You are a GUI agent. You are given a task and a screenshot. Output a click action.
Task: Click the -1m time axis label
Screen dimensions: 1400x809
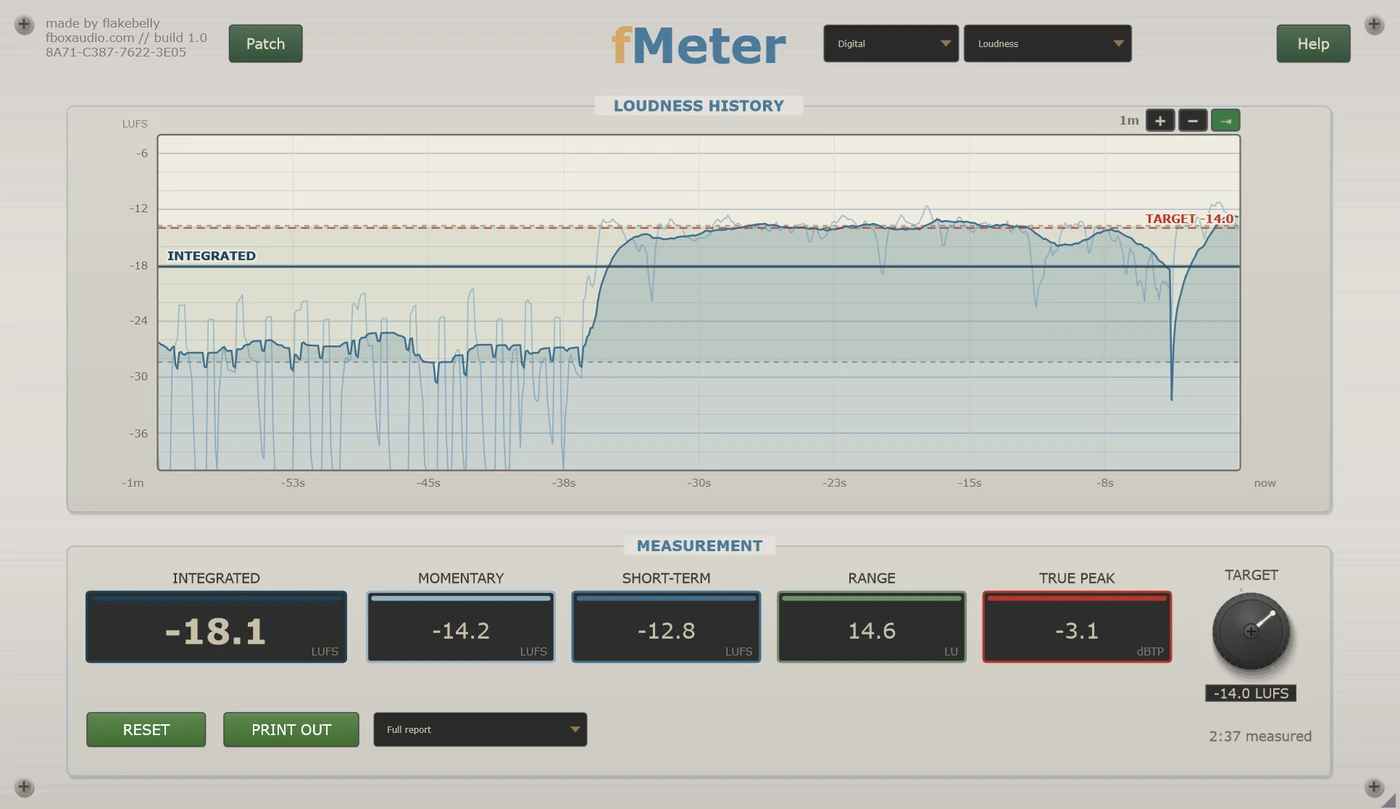pos(132,483)
